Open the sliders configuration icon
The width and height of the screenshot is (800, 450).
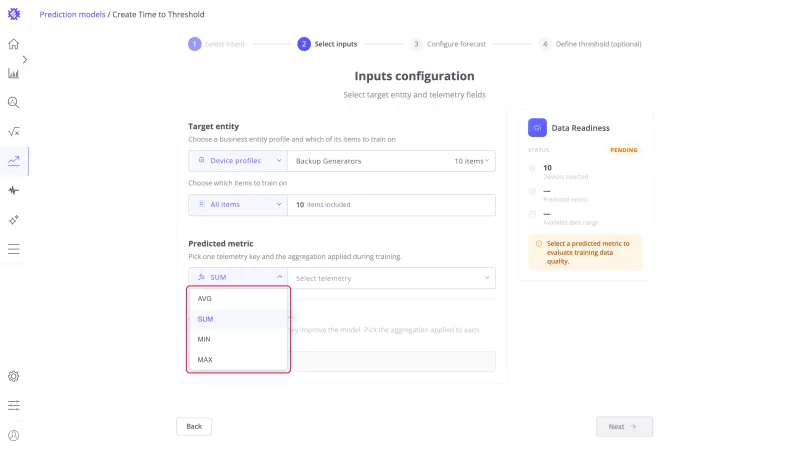click(14, 406)
